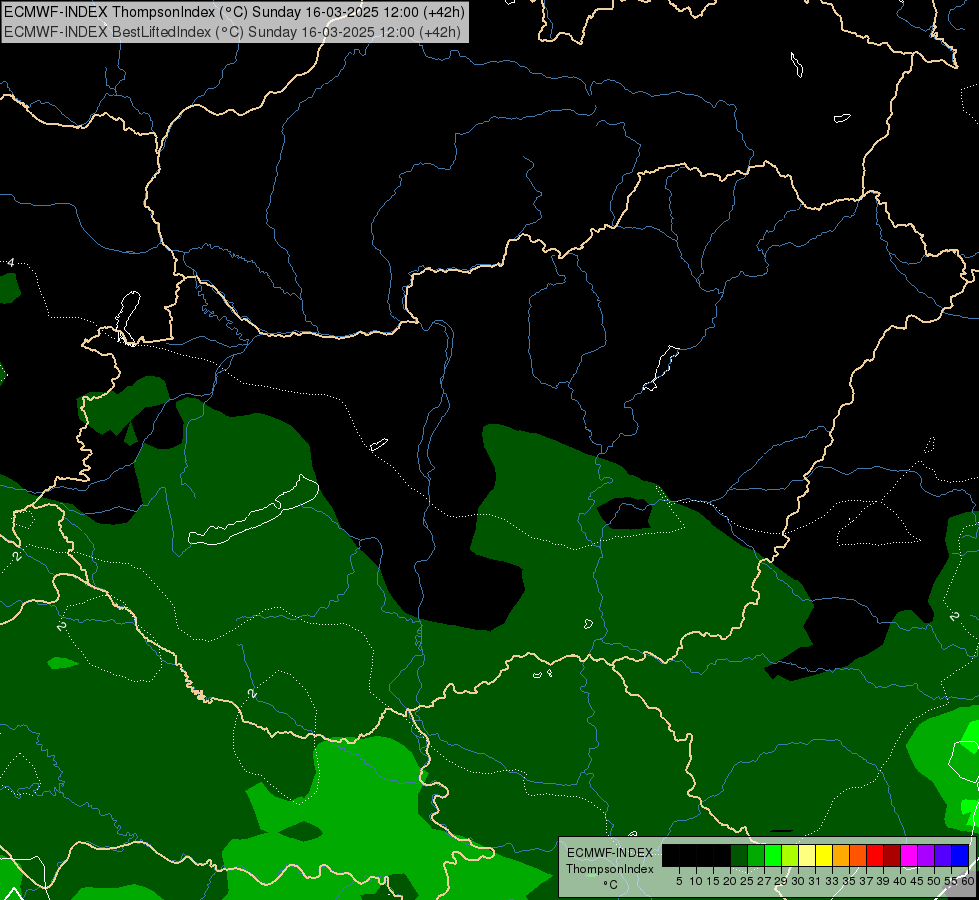Click the orange 33–35 legend swatch

pos(841,855)
